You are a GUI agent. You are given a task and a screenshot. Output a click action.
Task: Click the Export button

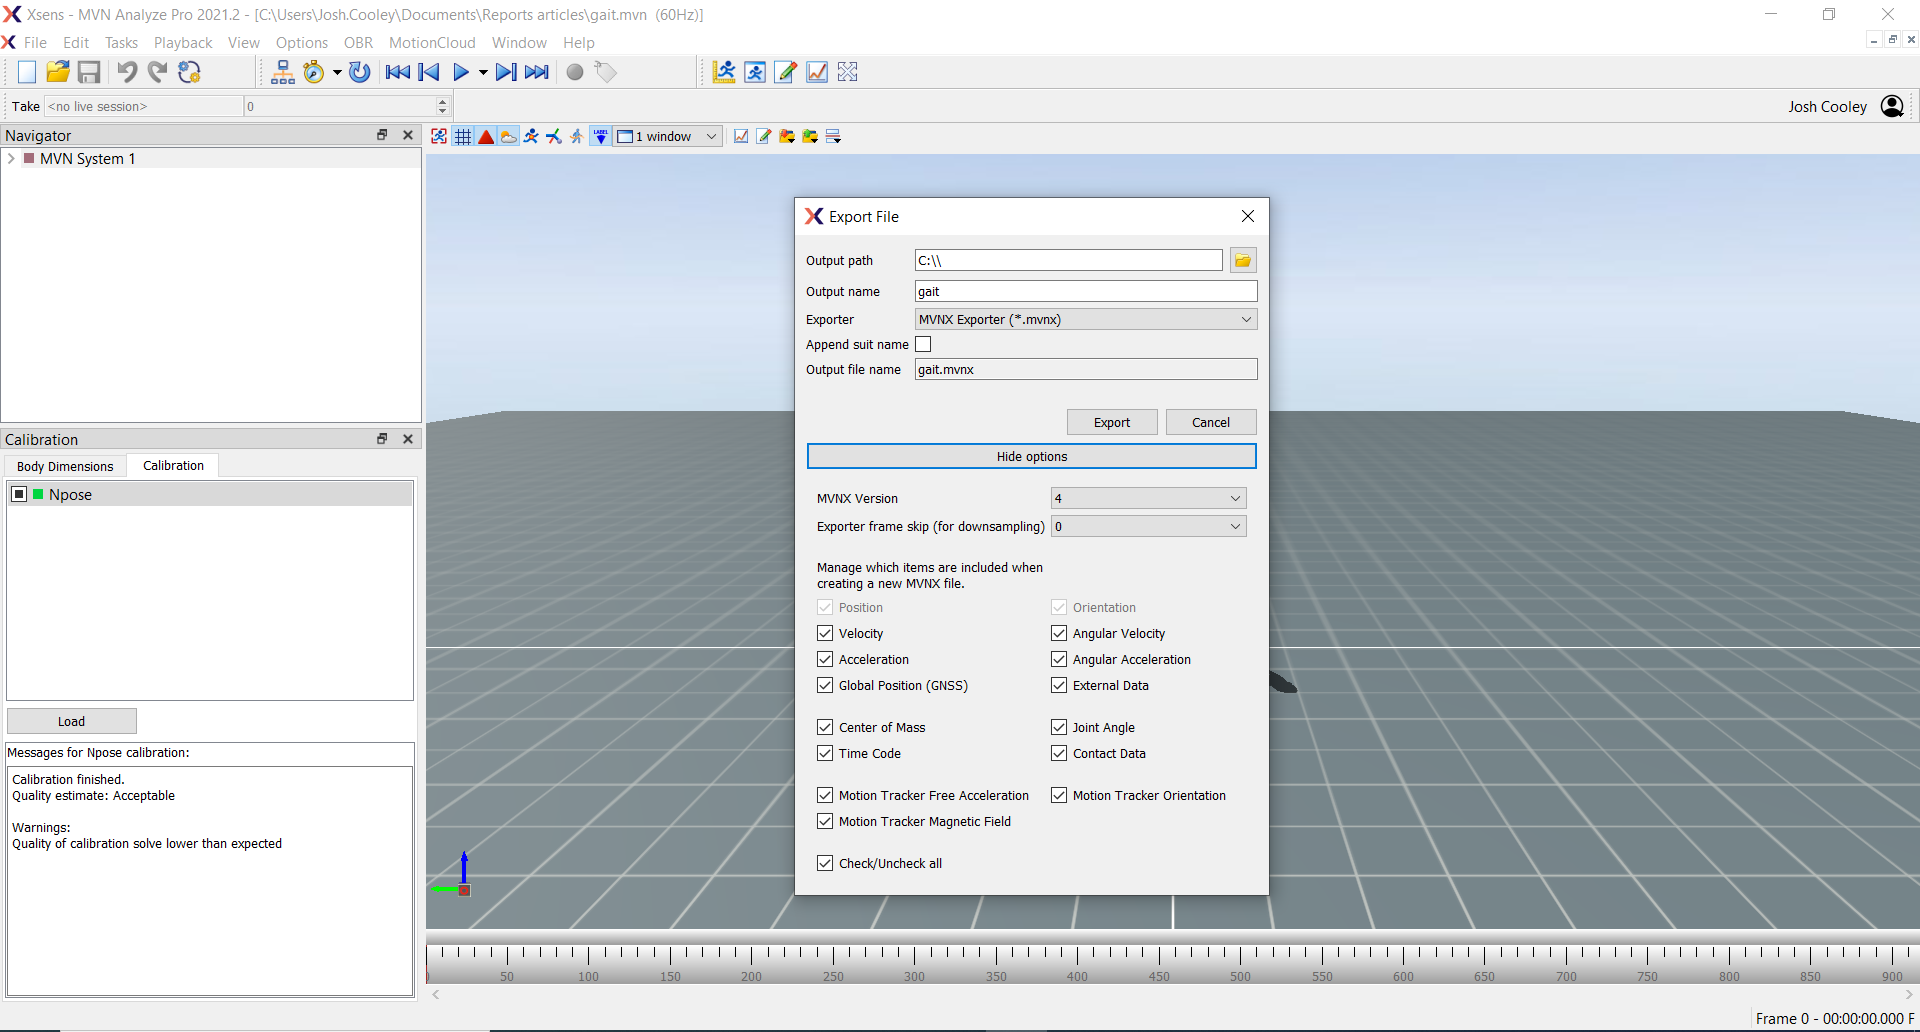1111,421
